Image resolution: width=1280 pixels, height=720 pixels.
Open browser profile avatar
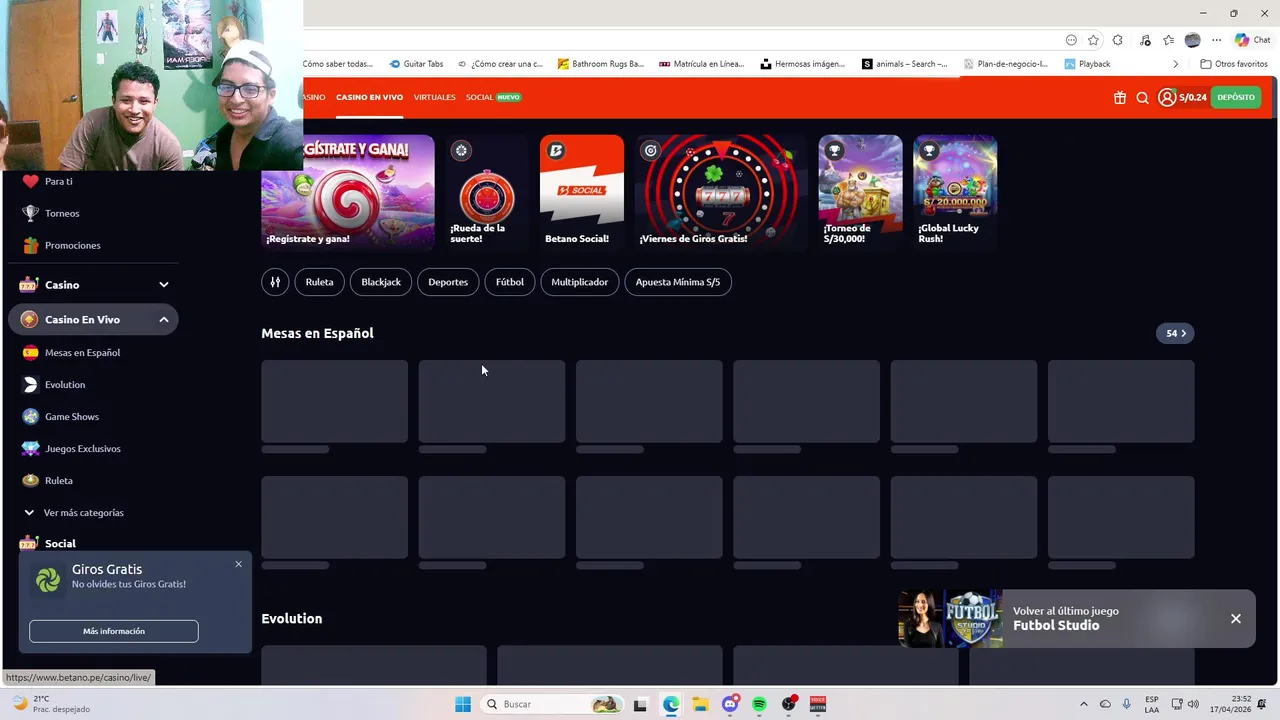click(1192, 40)
